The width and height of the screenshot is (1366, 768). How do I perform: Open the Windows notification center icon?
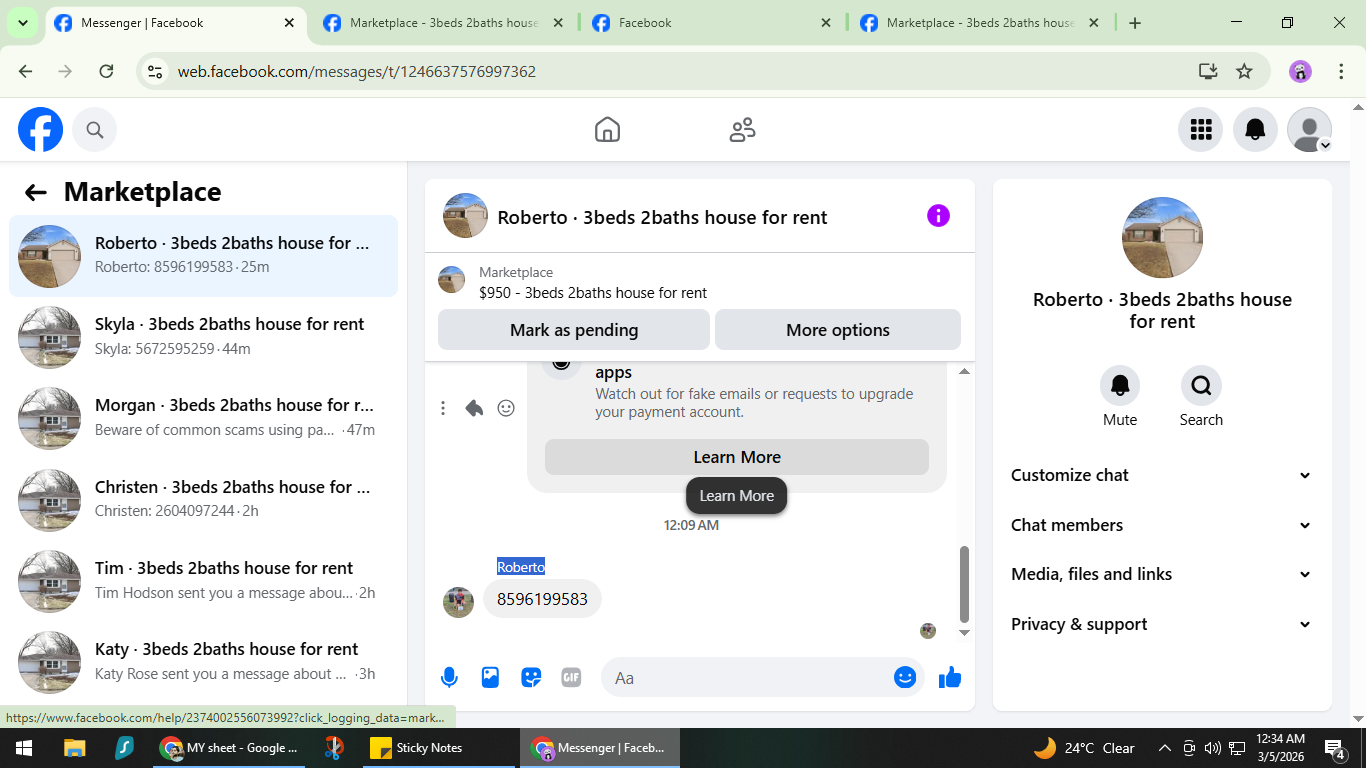coord(1335,748)
